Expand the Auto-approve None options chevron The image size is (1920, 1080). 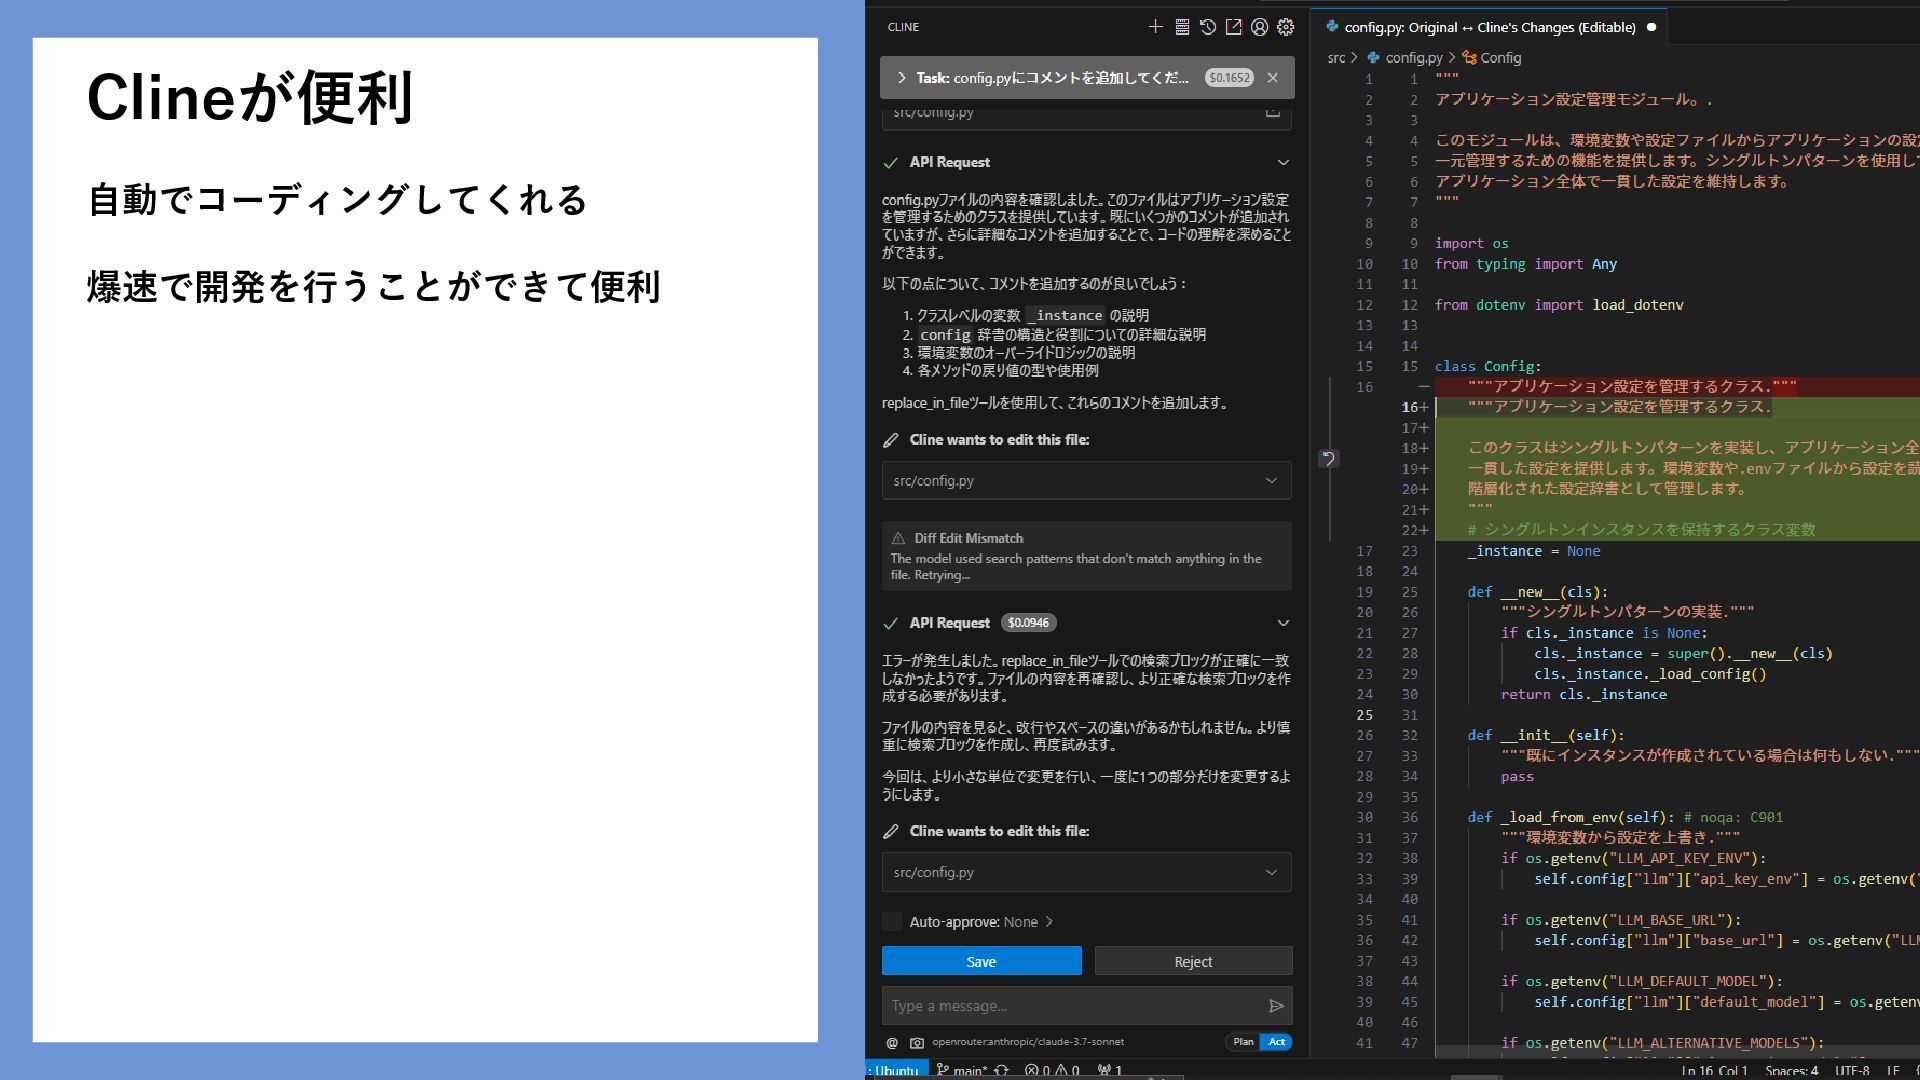(x=1049, y=921)
